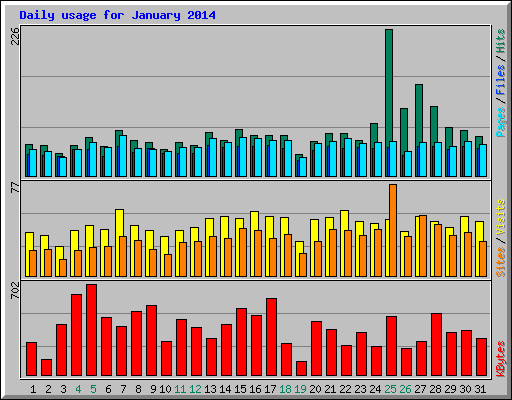
Task: Click the 'Daily usage for January 2014' title
Action: click(x=117, y=15)
